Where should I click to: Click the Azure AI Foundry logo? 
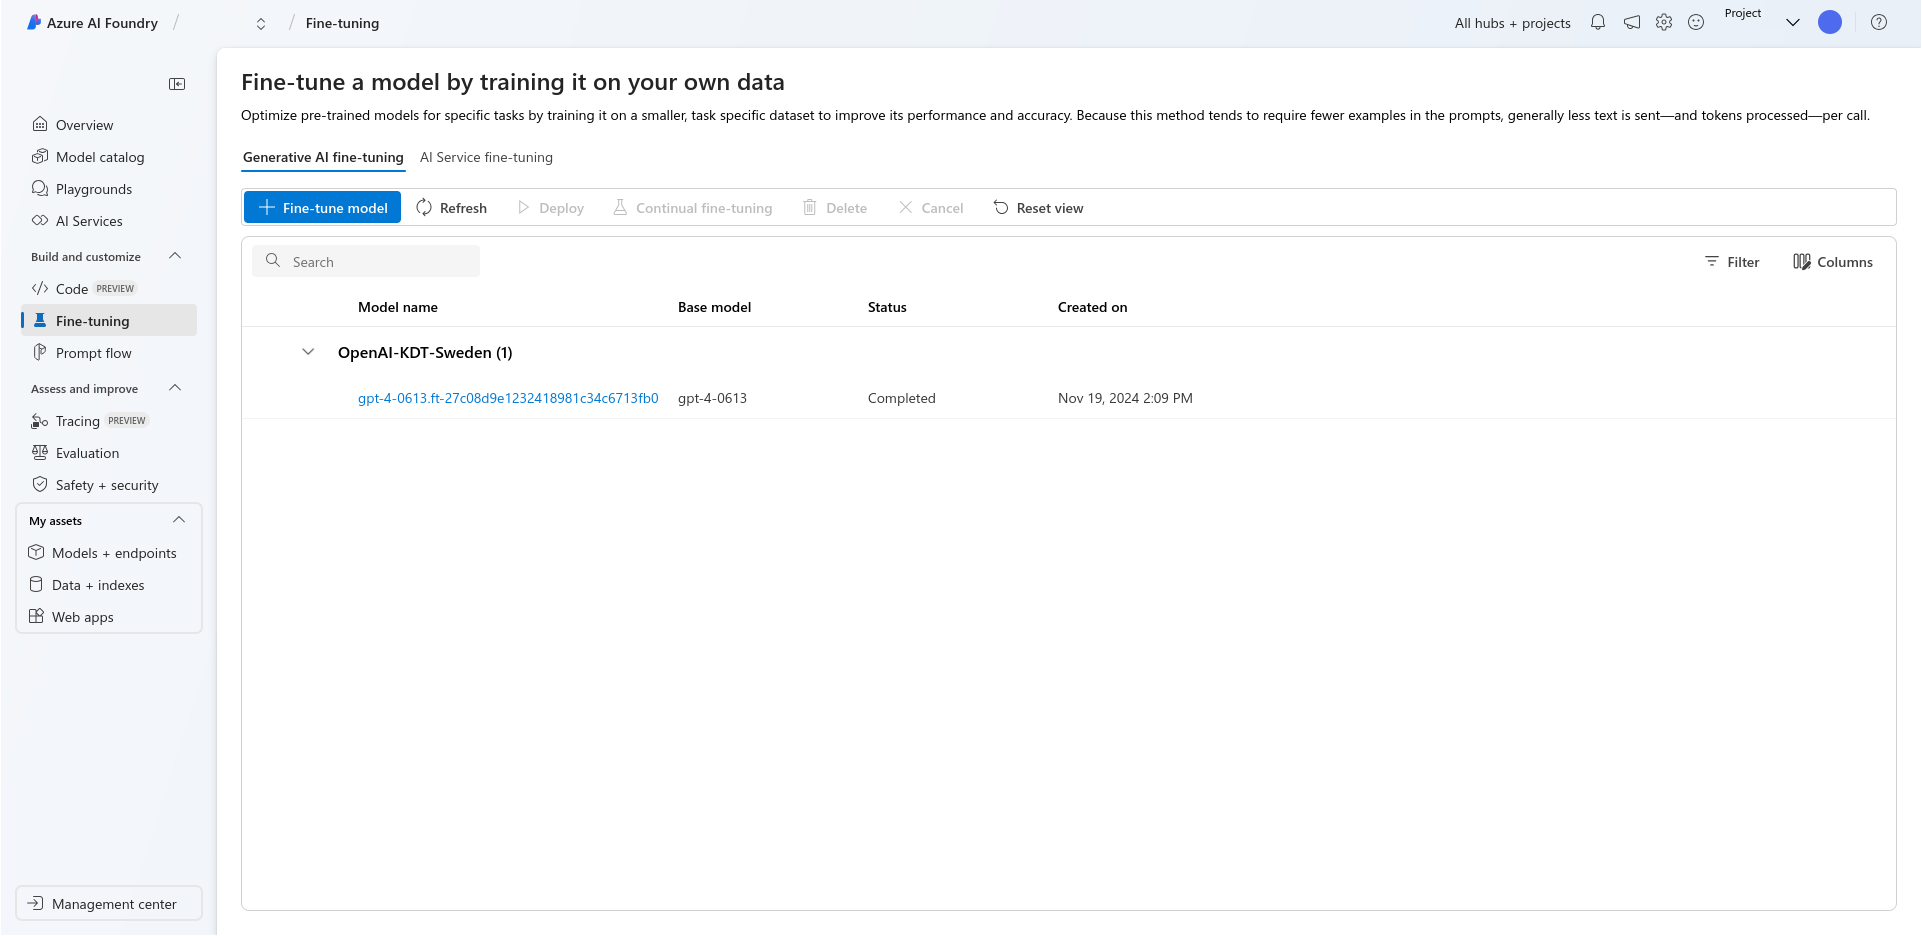pyautogui.click(x=34, y=22)
